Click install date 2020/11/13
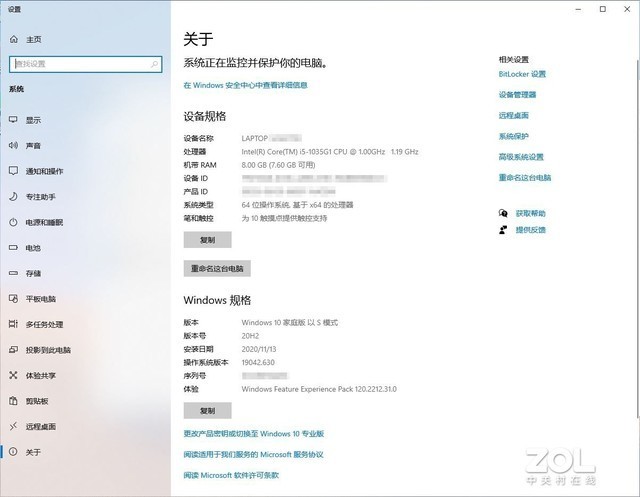Viewport: 640px width, 497px height. pyautogui.click(x=259, y=349)
